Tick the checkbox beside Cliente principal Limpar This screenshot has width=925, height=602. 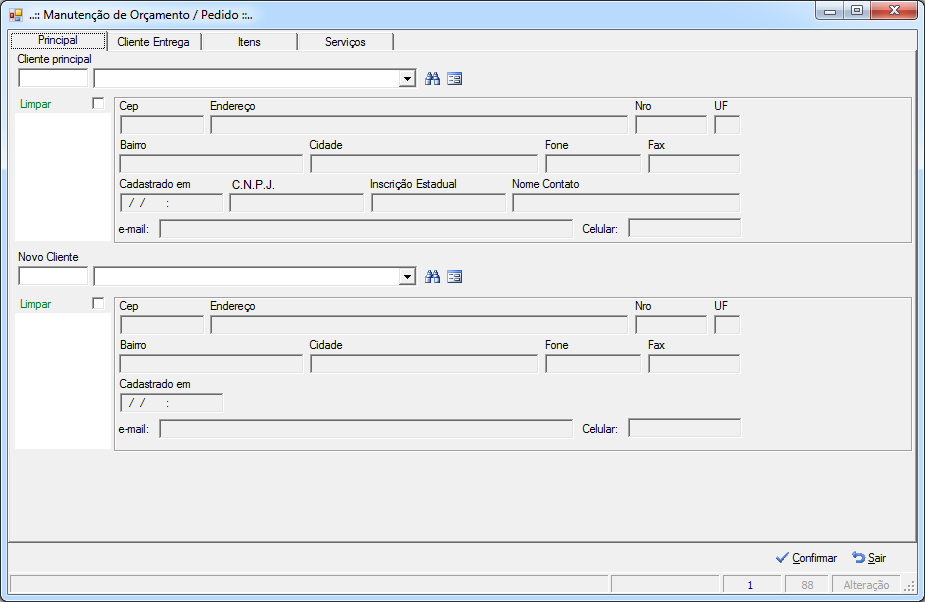pos(98,103)
